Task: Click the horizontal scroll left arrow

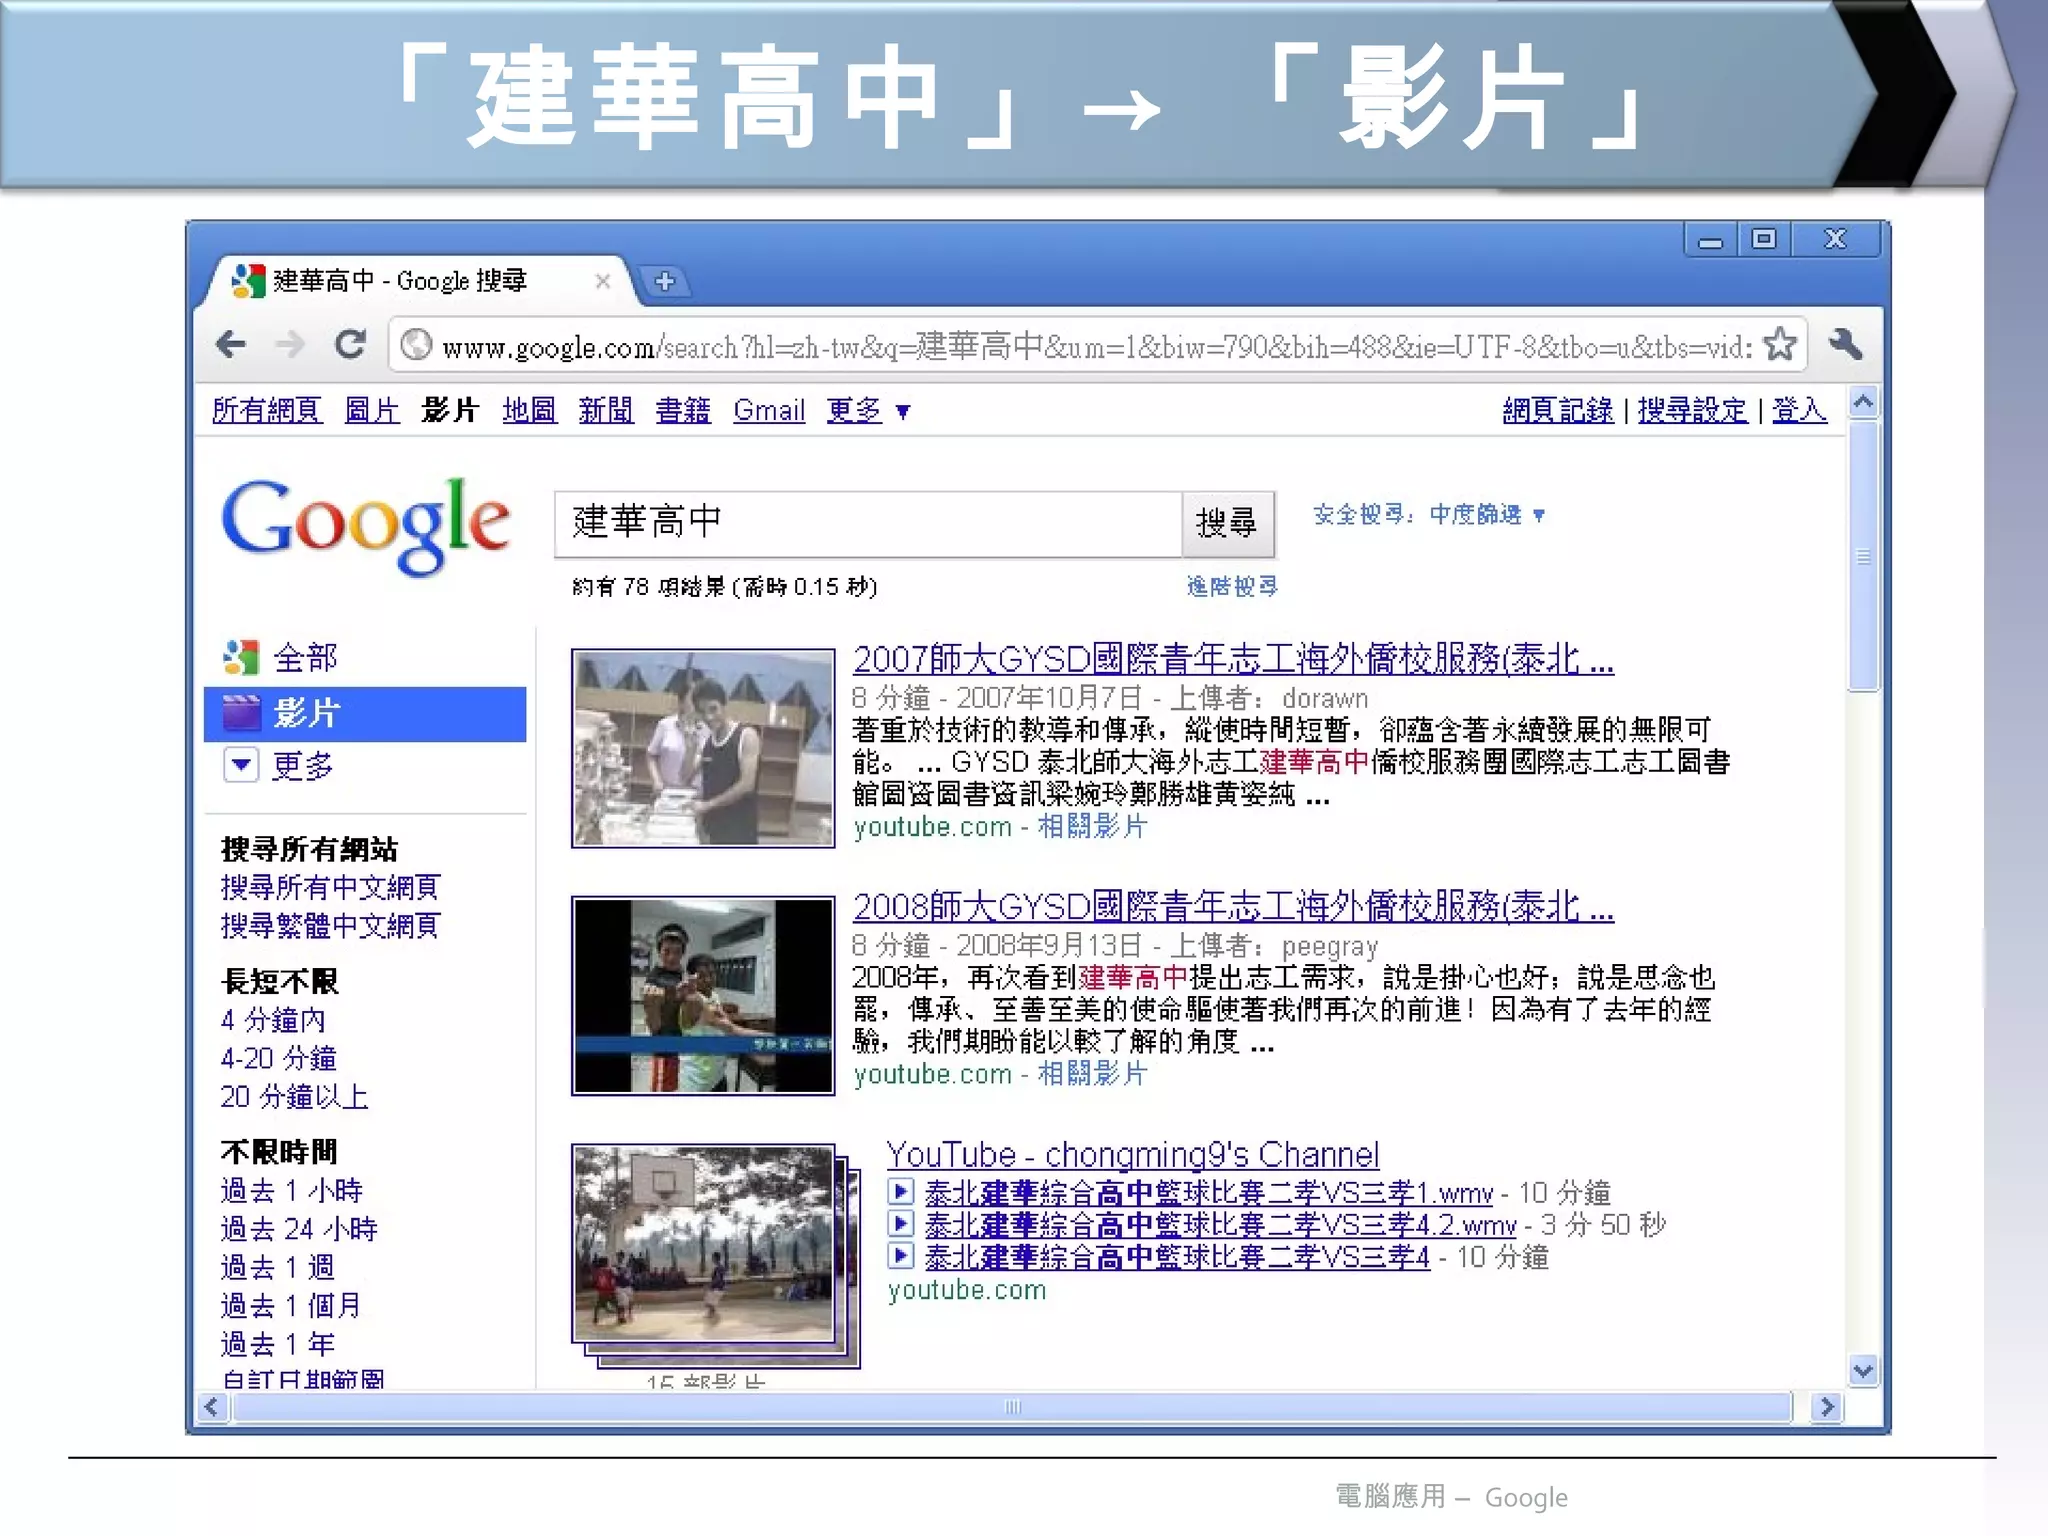Action: coord(211,1407)
